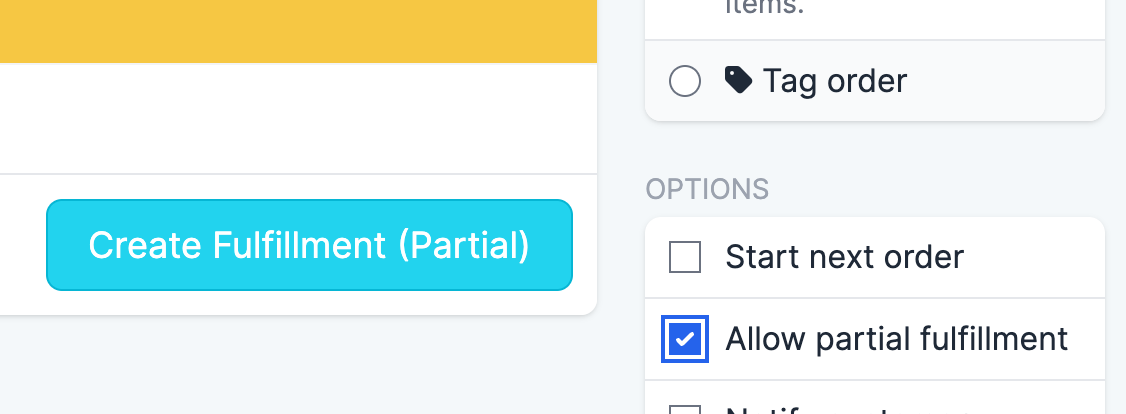The width and height of the screenshot is (1126, 414).
Task: Click the white area above Create Fulfillment
Action: [298, 118]
